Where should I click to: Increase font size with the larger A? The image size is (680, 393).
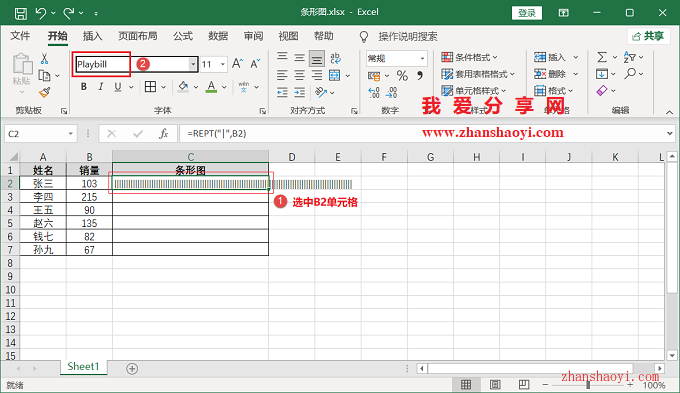pyautogui.click(x=237, y=64)
